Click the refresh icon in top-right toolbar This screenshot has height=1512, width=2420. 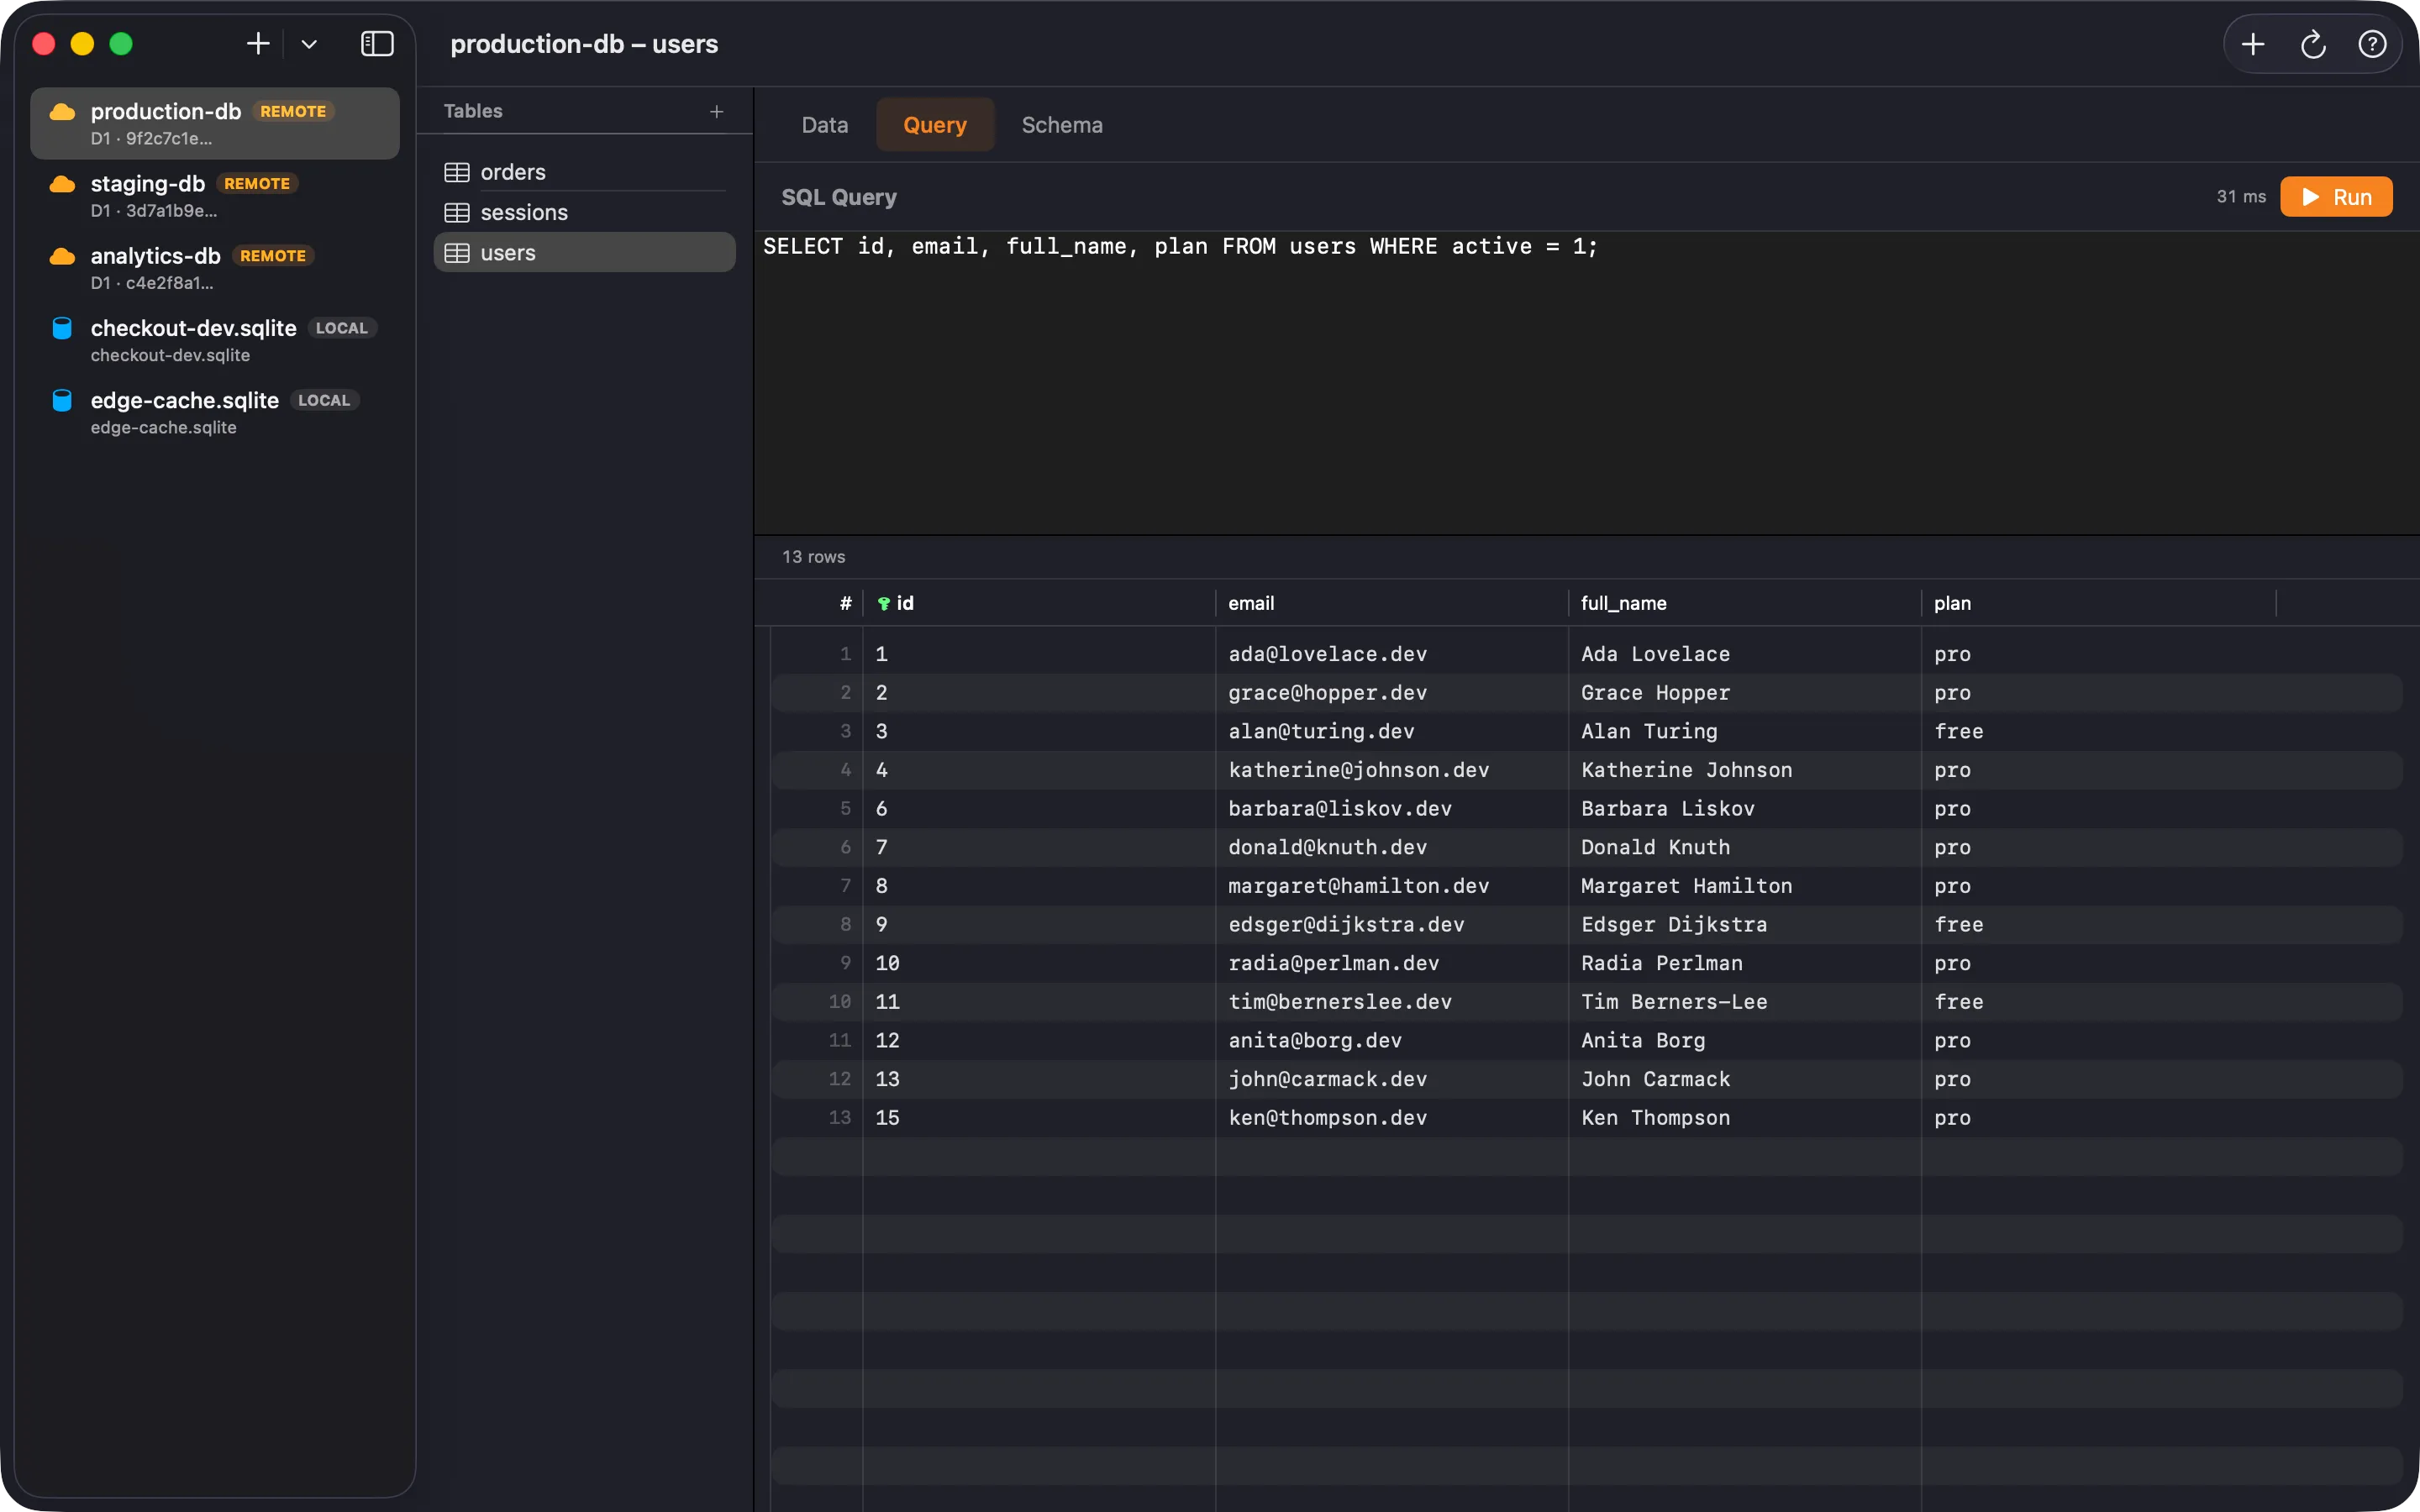coord(2313,44)
